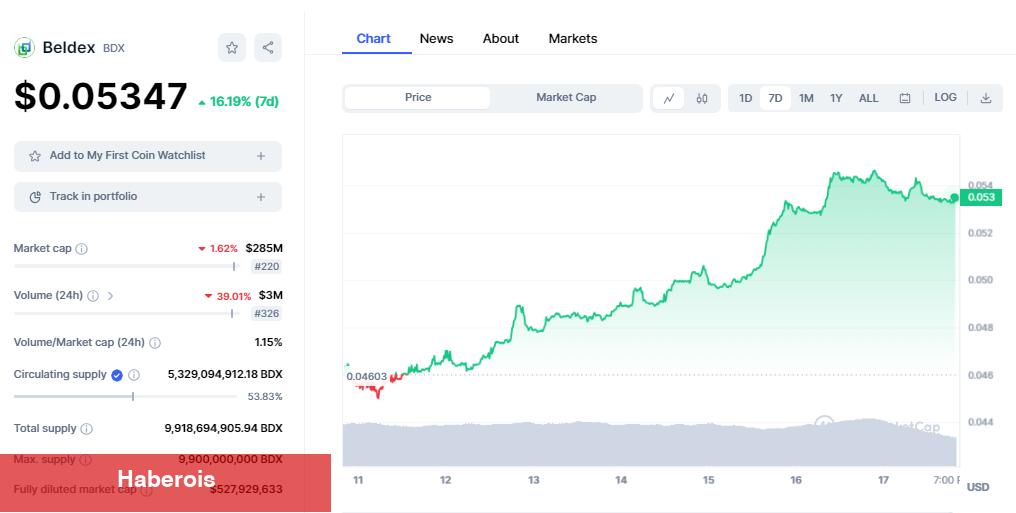Screen dimensions: 1016x513
Task: Select the ALL time range
Action: (x=868, y=98)
